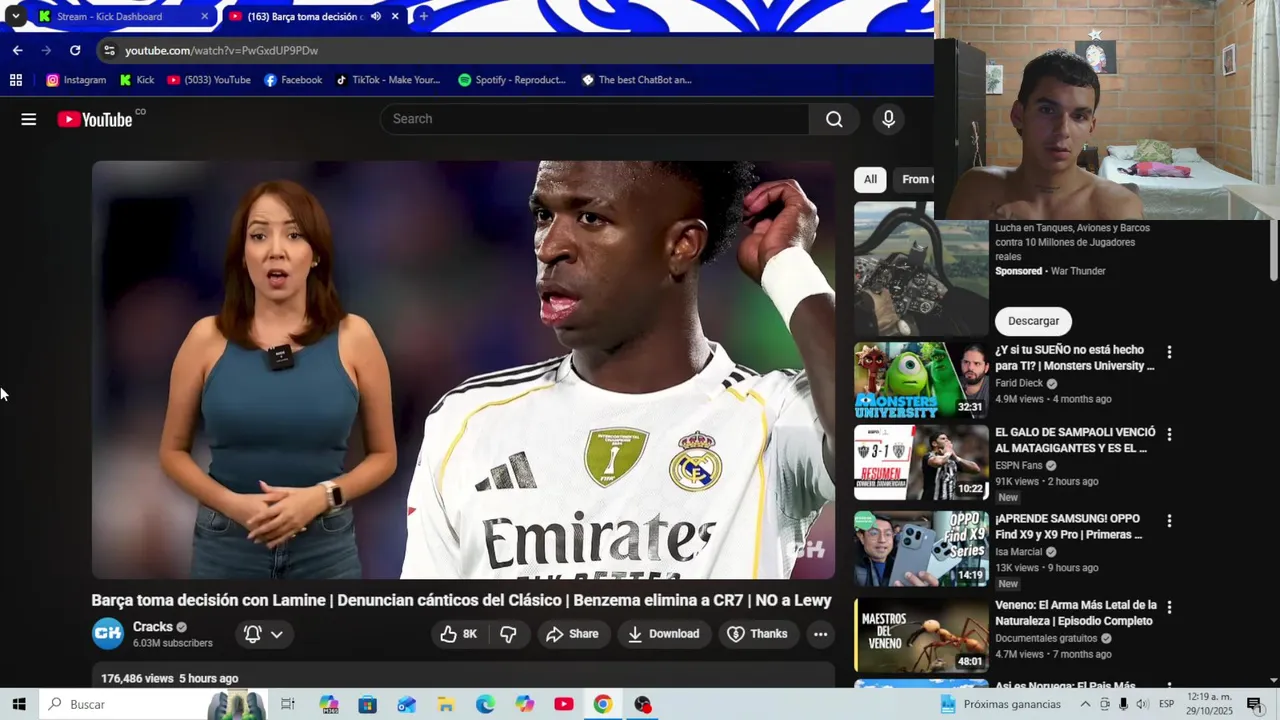Select the All filter chip
Image resolution: width=1280 pixels, height=720 pixels.
(870, 179)
